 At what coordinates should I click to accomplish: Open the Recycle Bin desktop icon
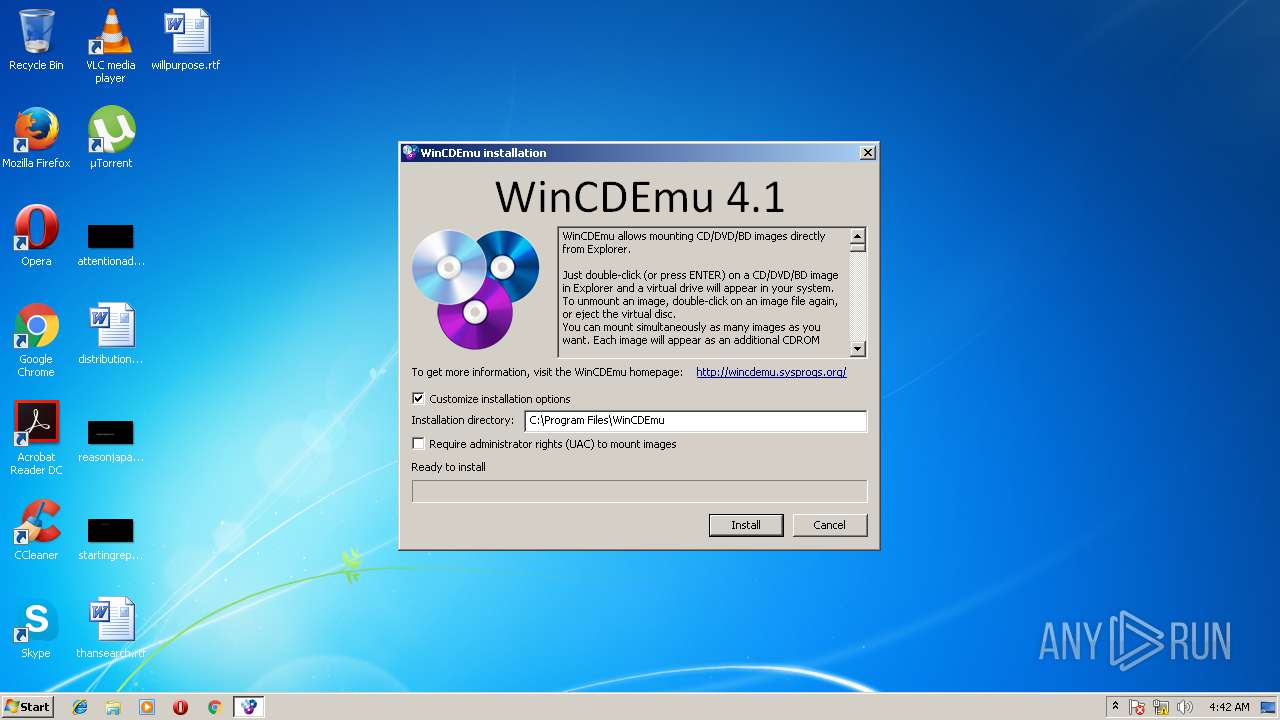click(36, 40)
